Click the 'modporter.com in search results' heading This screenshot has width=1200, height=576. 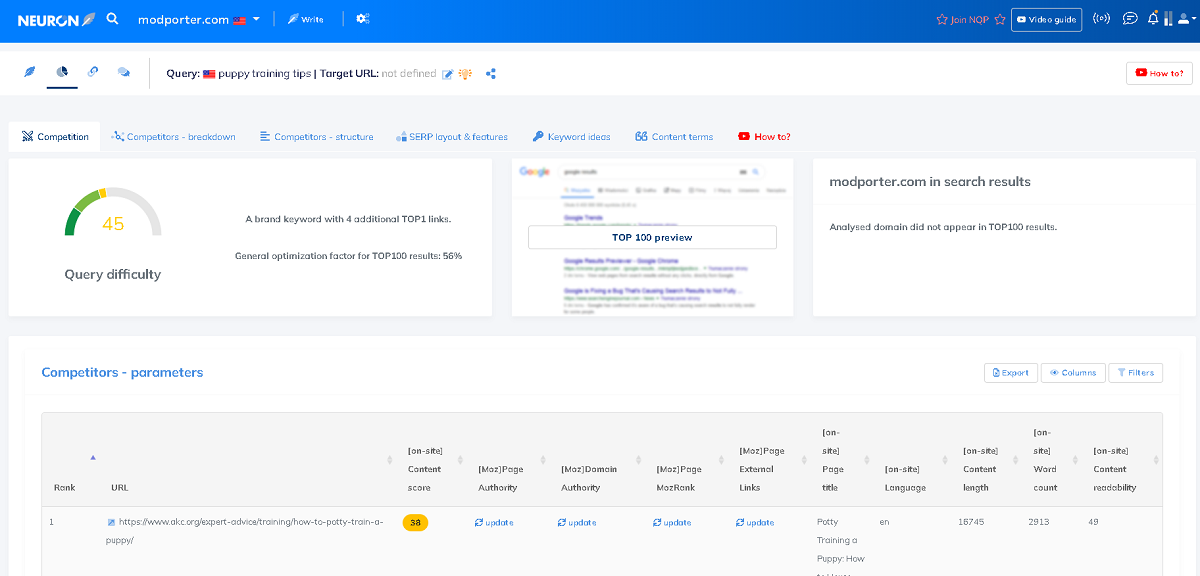coord(930,182)
